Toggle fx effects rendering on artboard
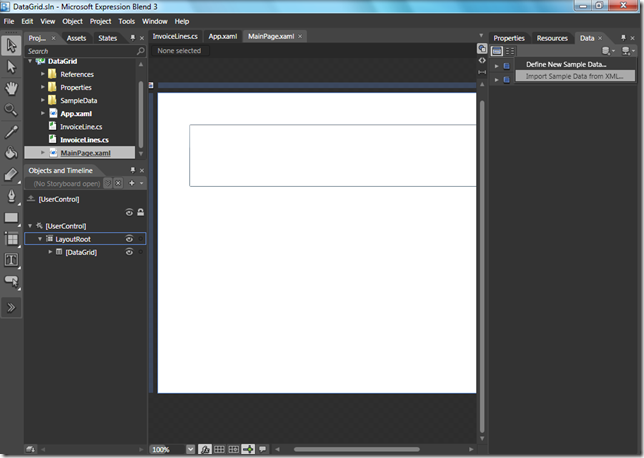The image size is (644, 458). [x=205, y=449]
